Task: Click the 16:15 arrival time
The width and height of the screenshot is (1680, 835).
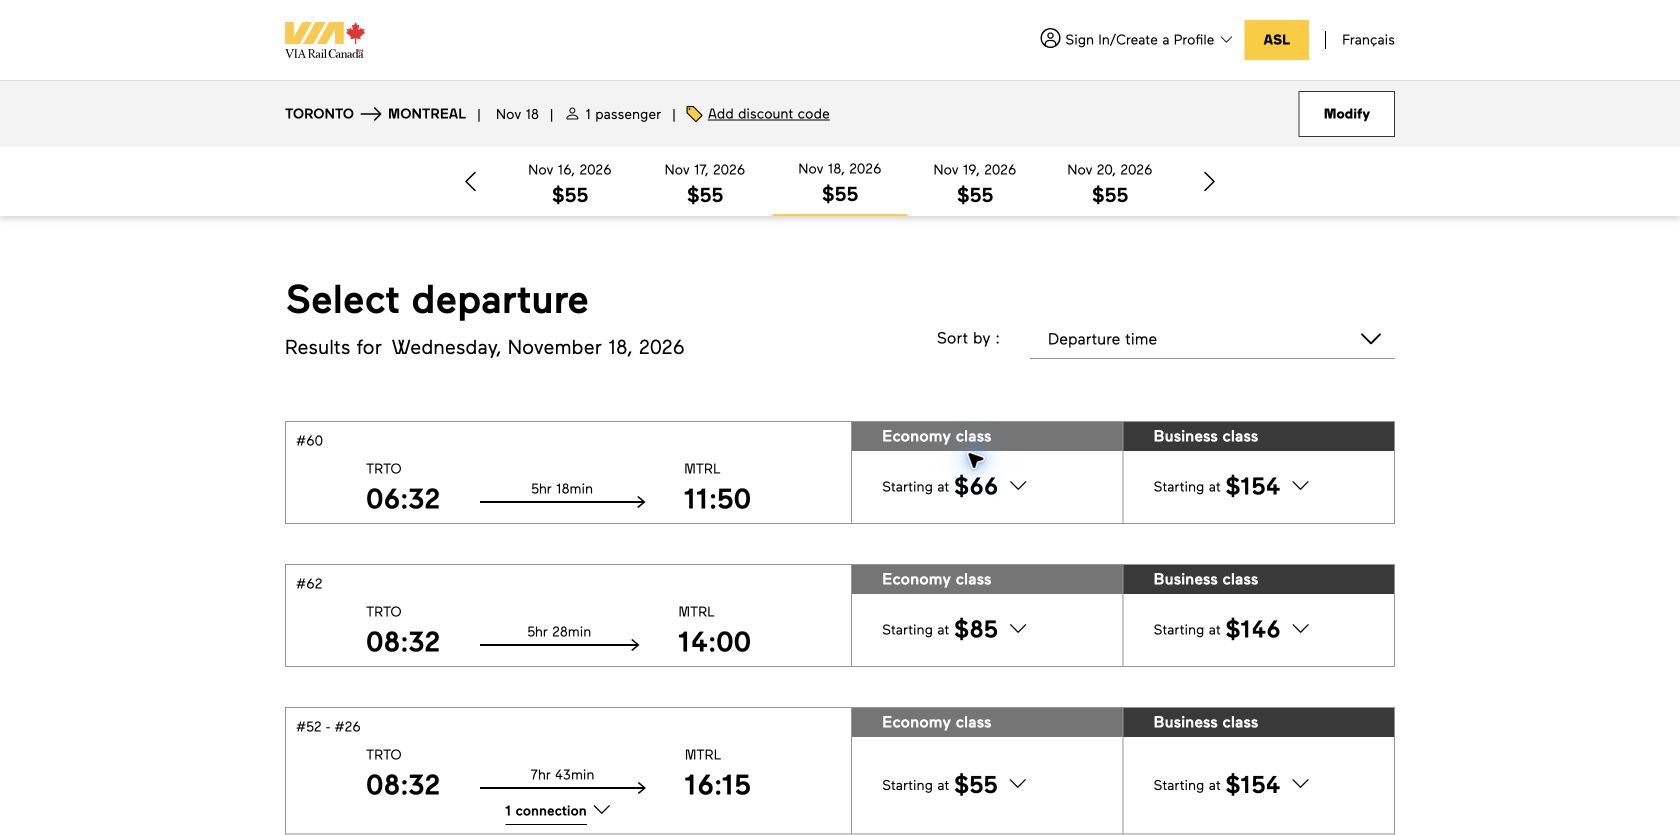Action: point(717,785)
